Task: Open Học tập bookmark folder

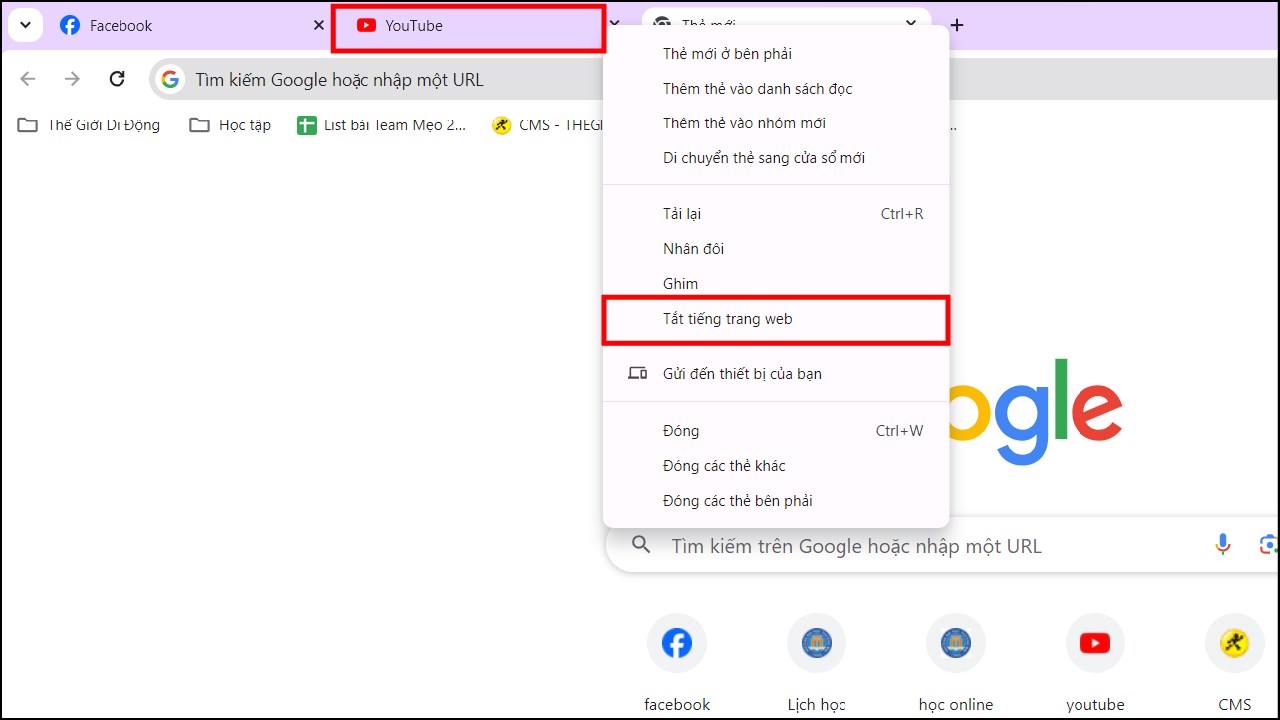Action: 230,125
